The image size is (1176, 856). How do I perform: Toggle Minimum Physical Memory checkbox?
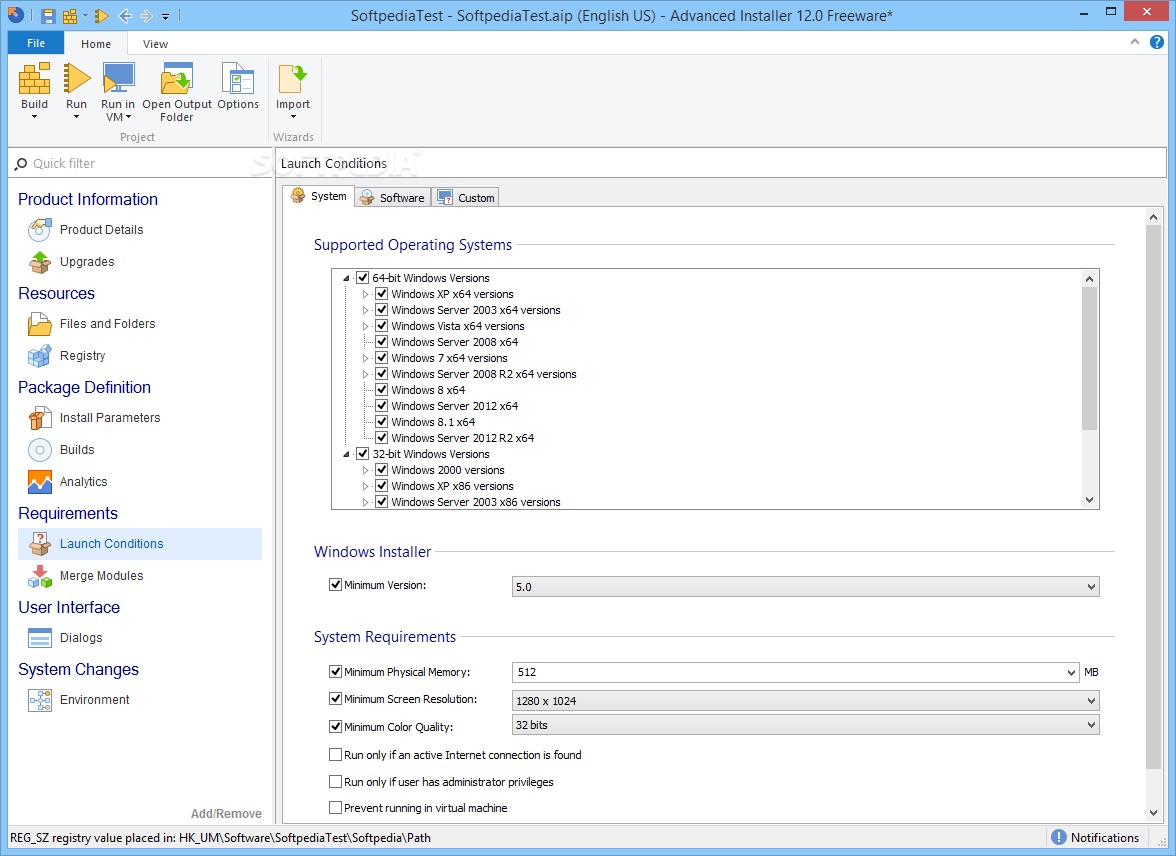point(335,671)
